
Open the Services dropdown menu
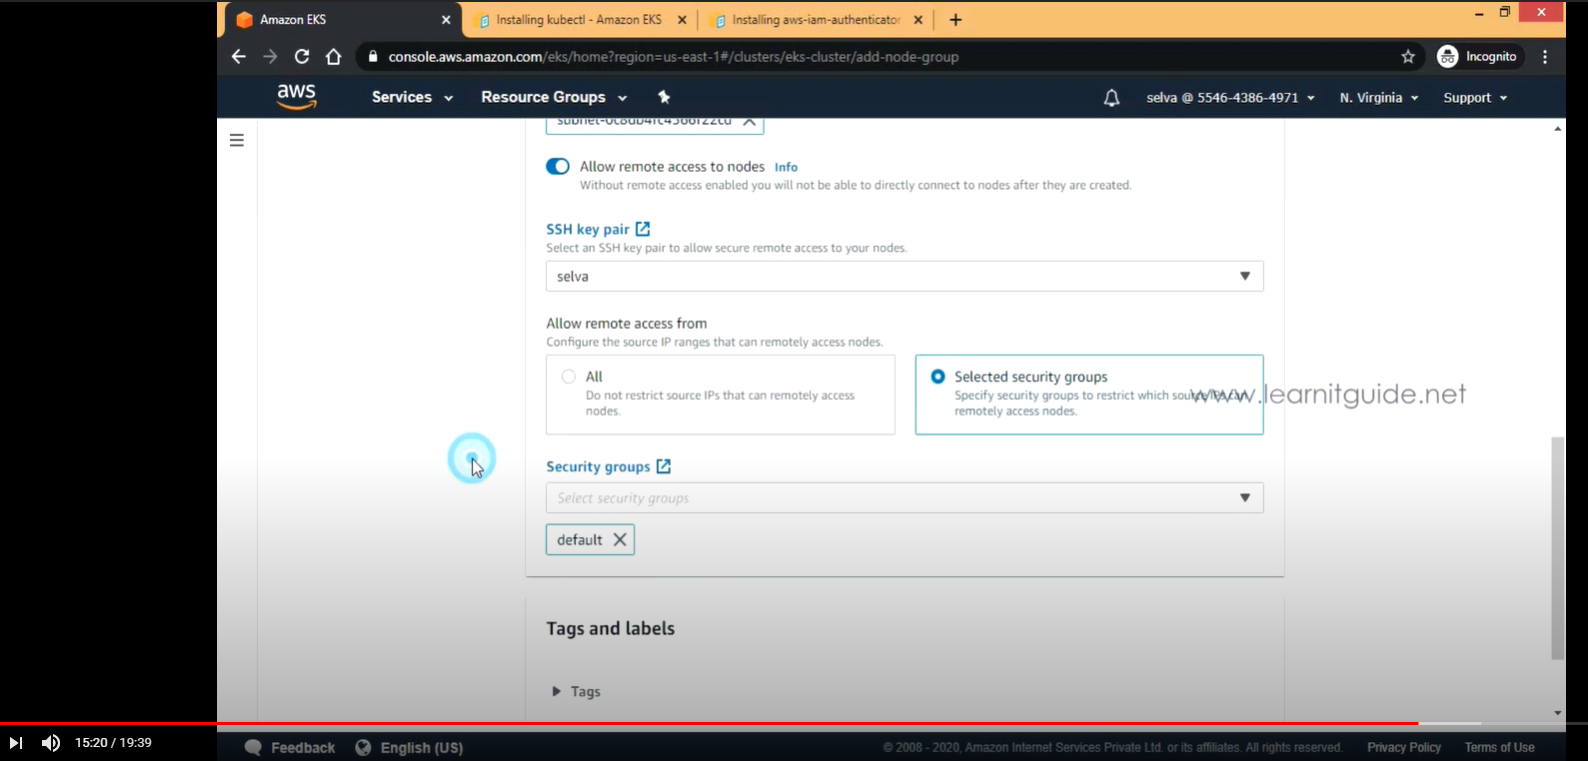[412, 97]
